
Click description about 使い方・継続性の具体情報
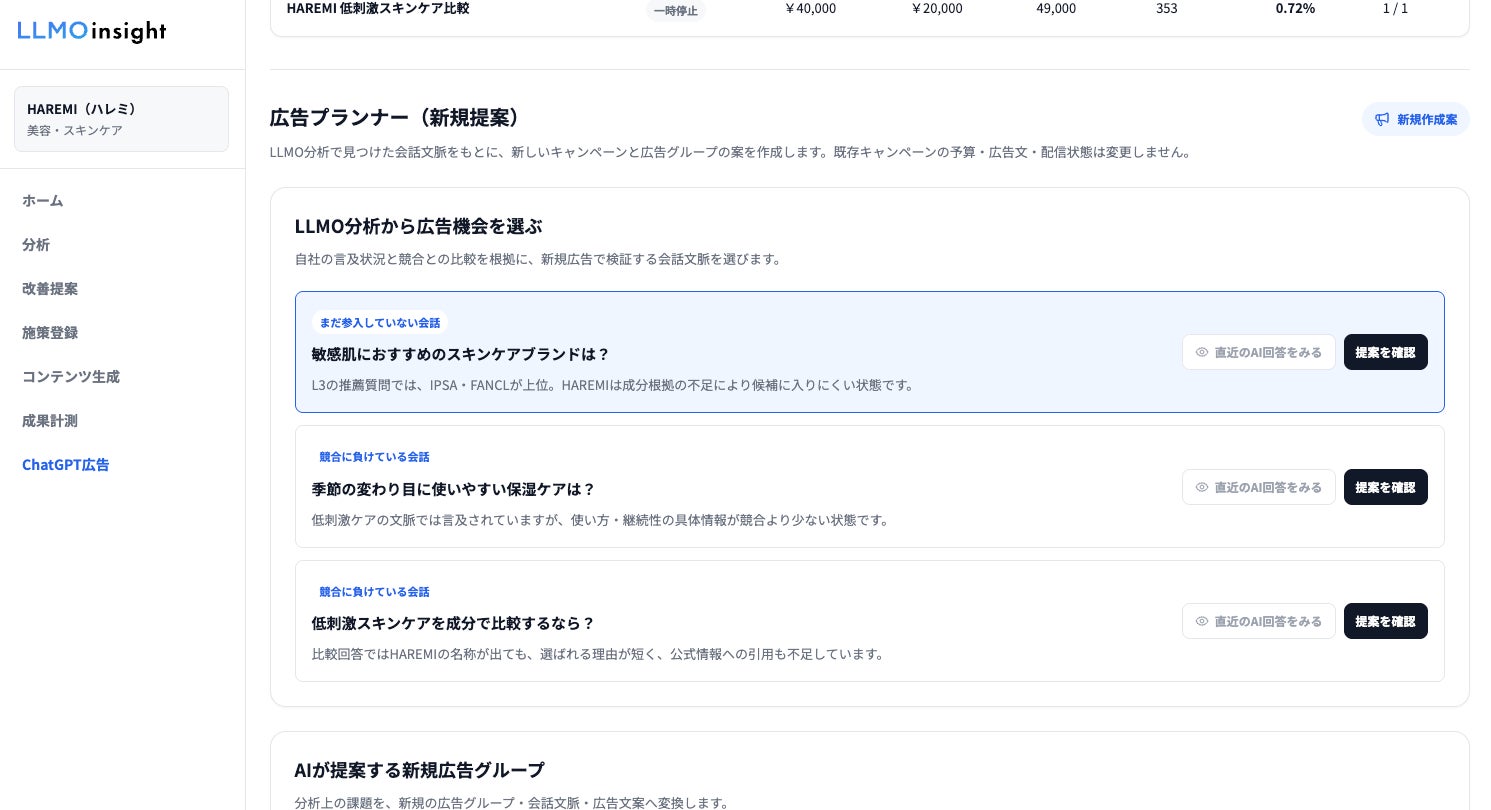[x=602, y=520]
